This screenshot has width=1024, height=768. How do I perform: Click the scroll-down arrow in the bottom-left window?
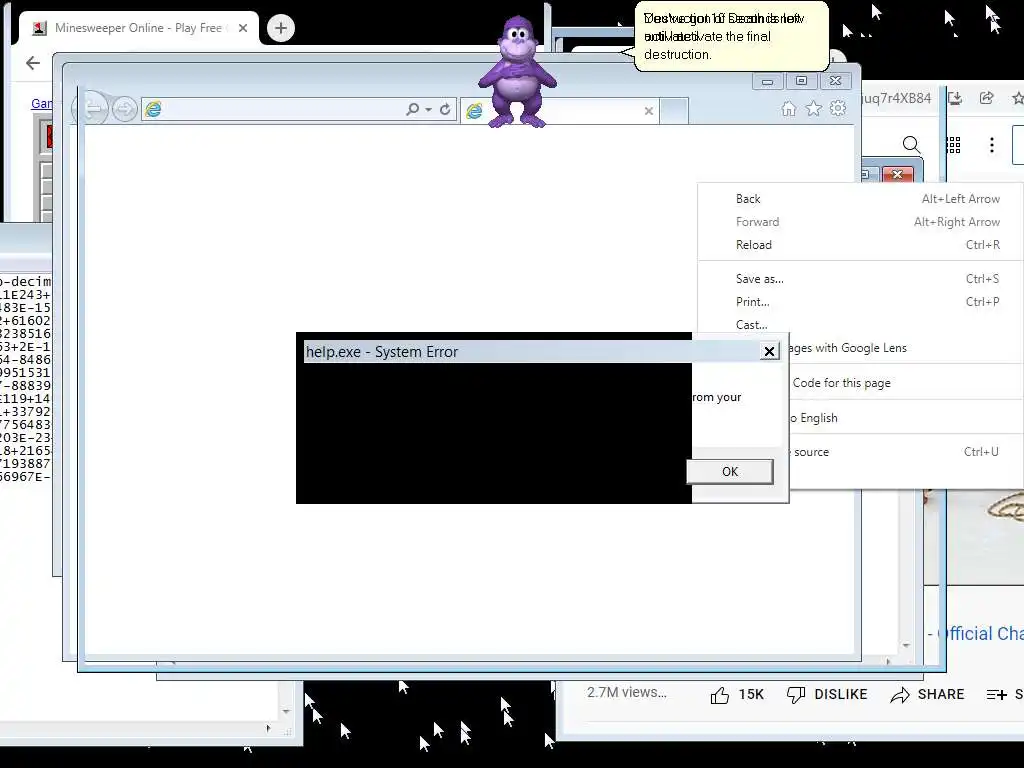pos(286,711)
